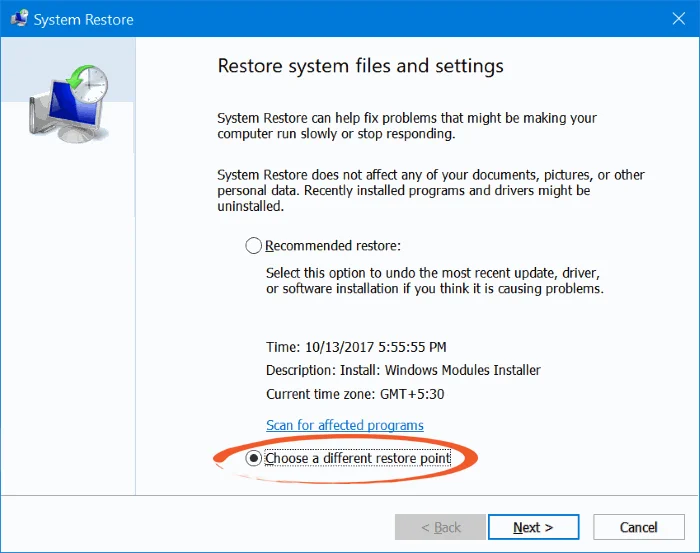
Task: Click the Time: 10/13/2017 5:55:55 PM text
Action: 356,347
